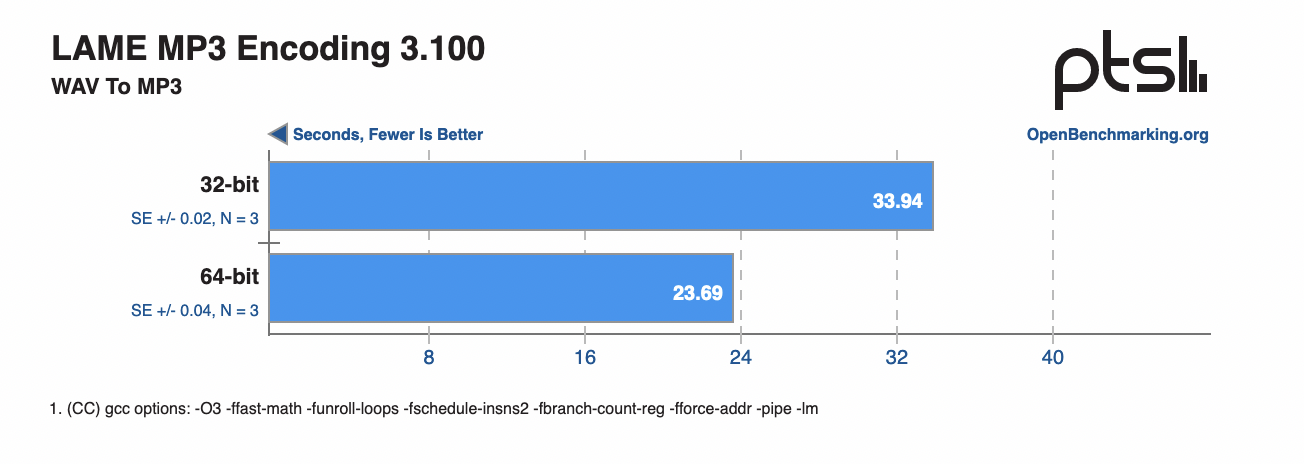Click the WAV To MP3 subtitle

click(x=115, y=87)
